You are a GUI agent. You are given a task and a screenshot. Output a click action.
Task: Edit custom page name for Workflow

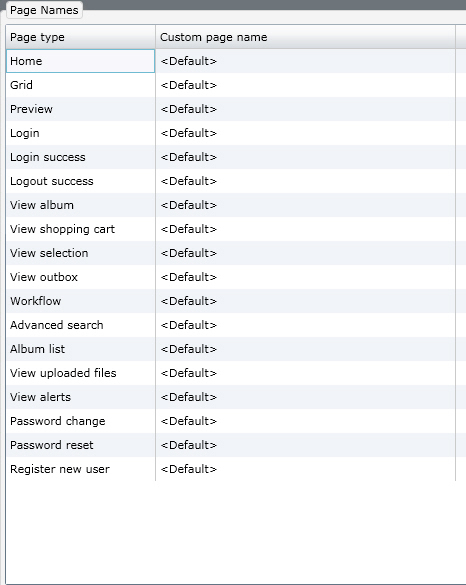(305, 301)
